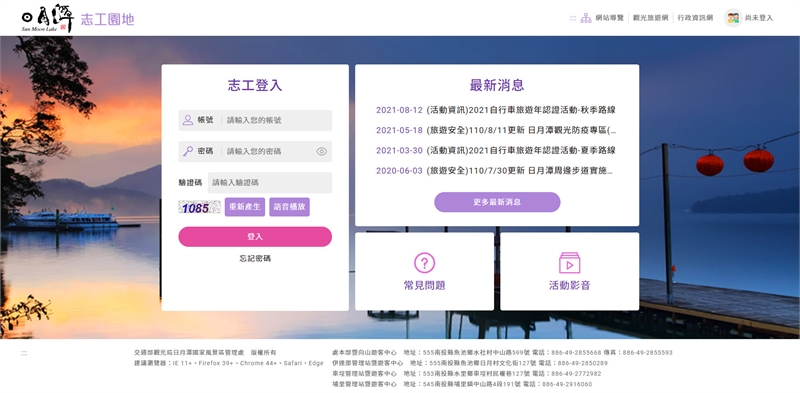Click the 更多最新消息 button
Image resolution: width=800 pixels, height=393 pixels.
[497, 202]
